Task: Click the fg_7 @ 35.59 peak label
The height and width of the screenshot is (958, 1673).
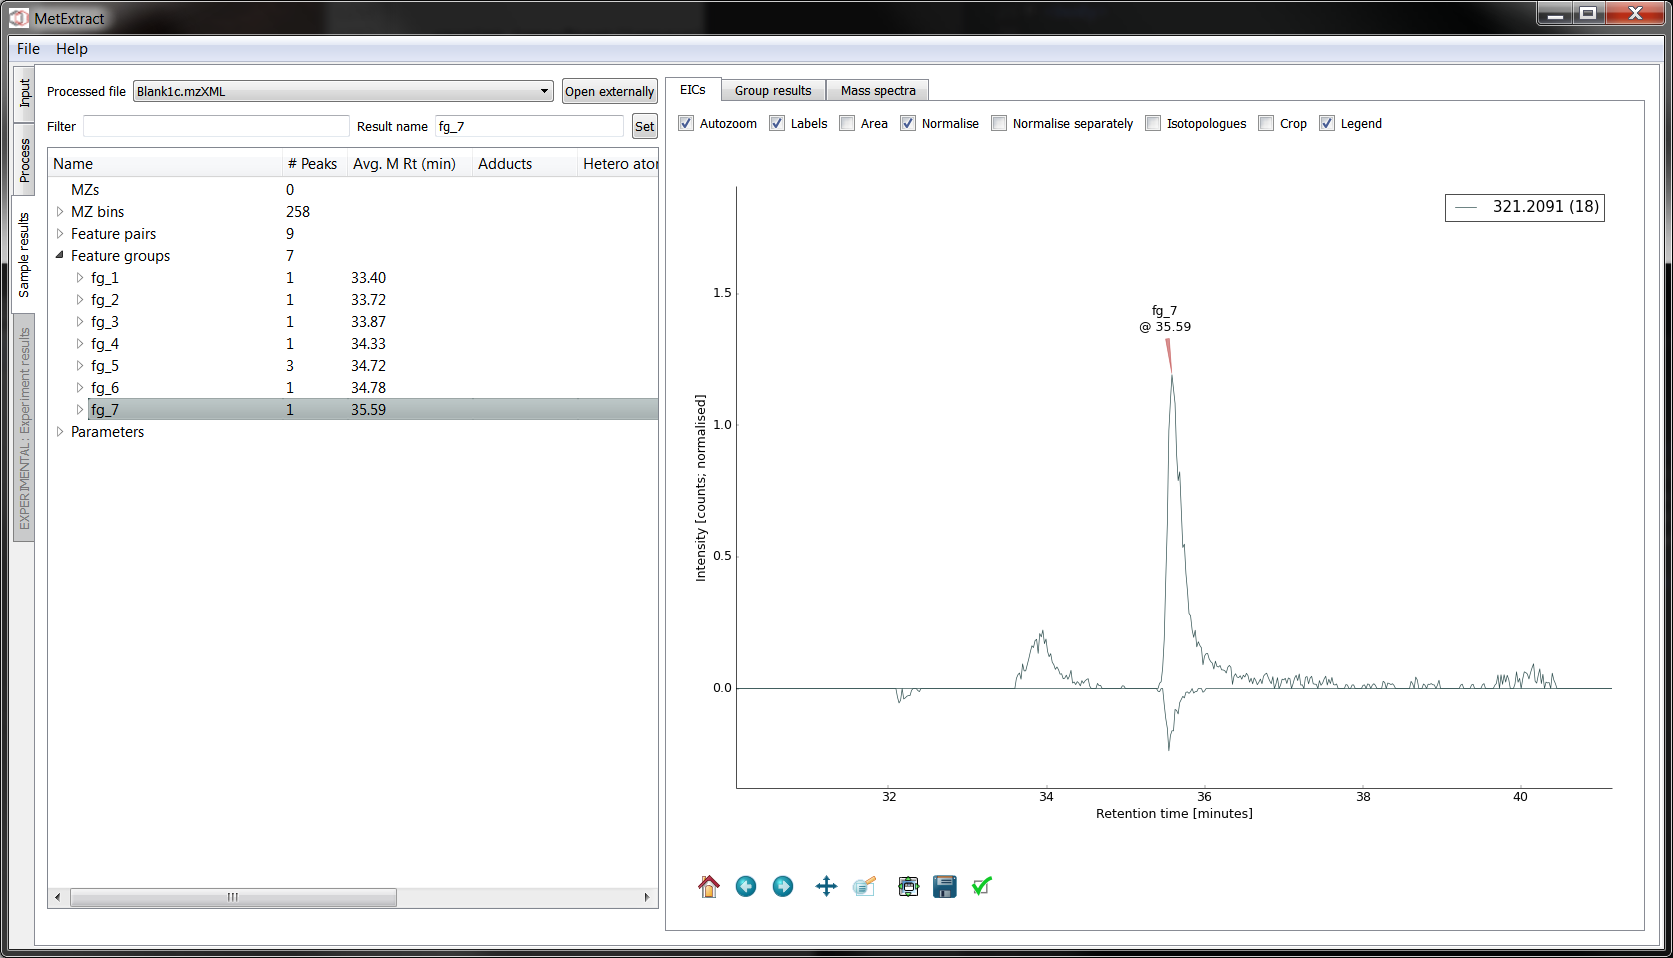Action: tap(1165, 319)
